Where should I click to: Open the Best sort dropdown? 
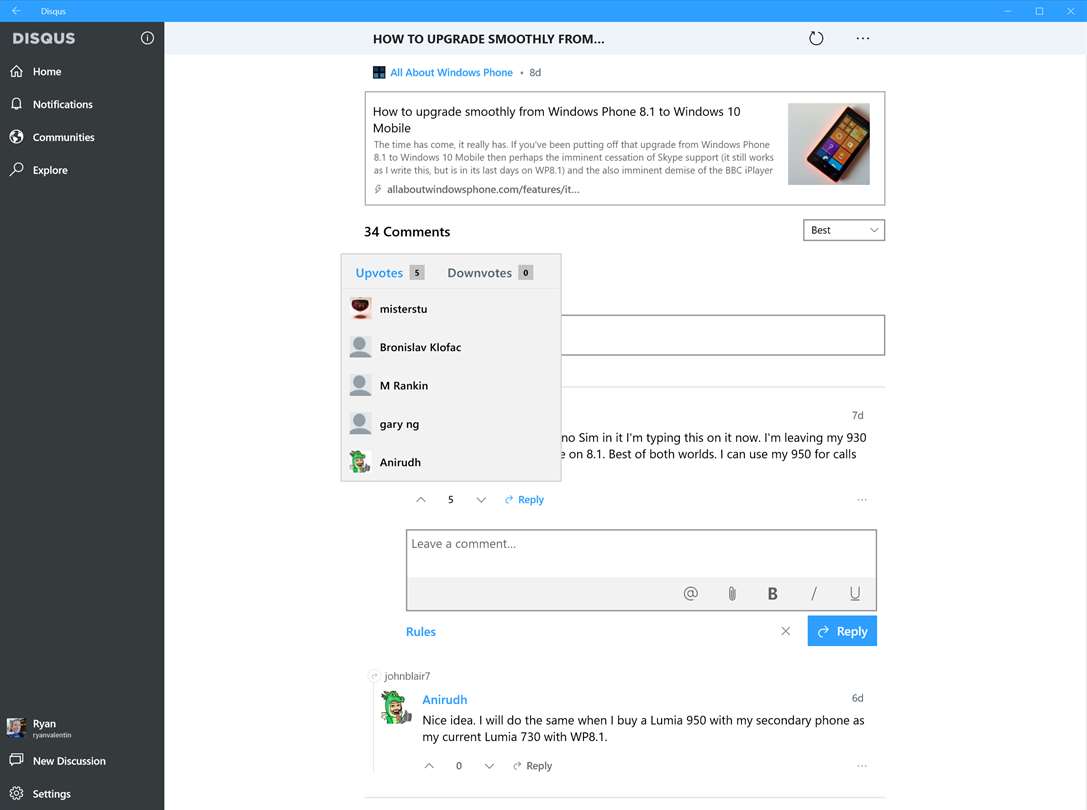[844, 230]
